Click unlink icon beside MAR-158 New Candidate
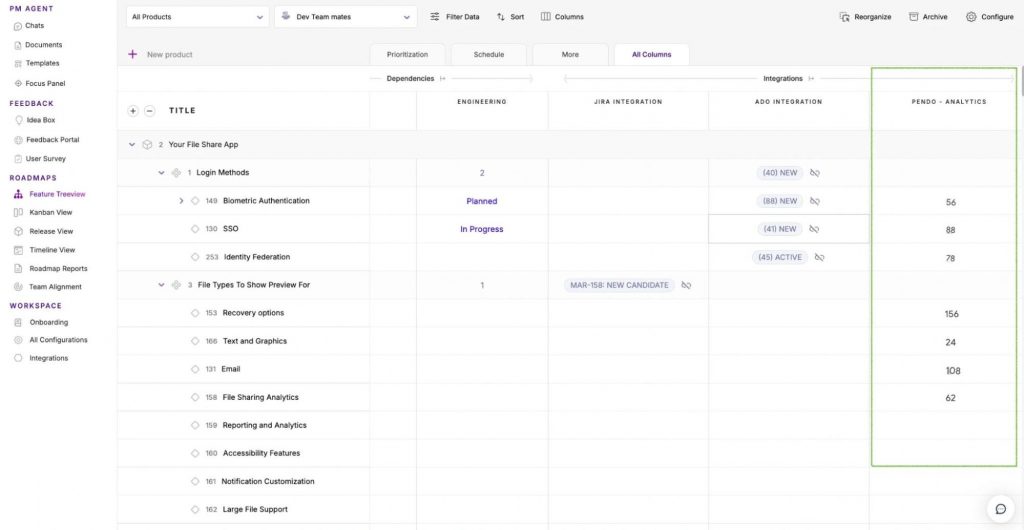Image resolution: width=1024 pixels, height=530 pixels. 686,286
